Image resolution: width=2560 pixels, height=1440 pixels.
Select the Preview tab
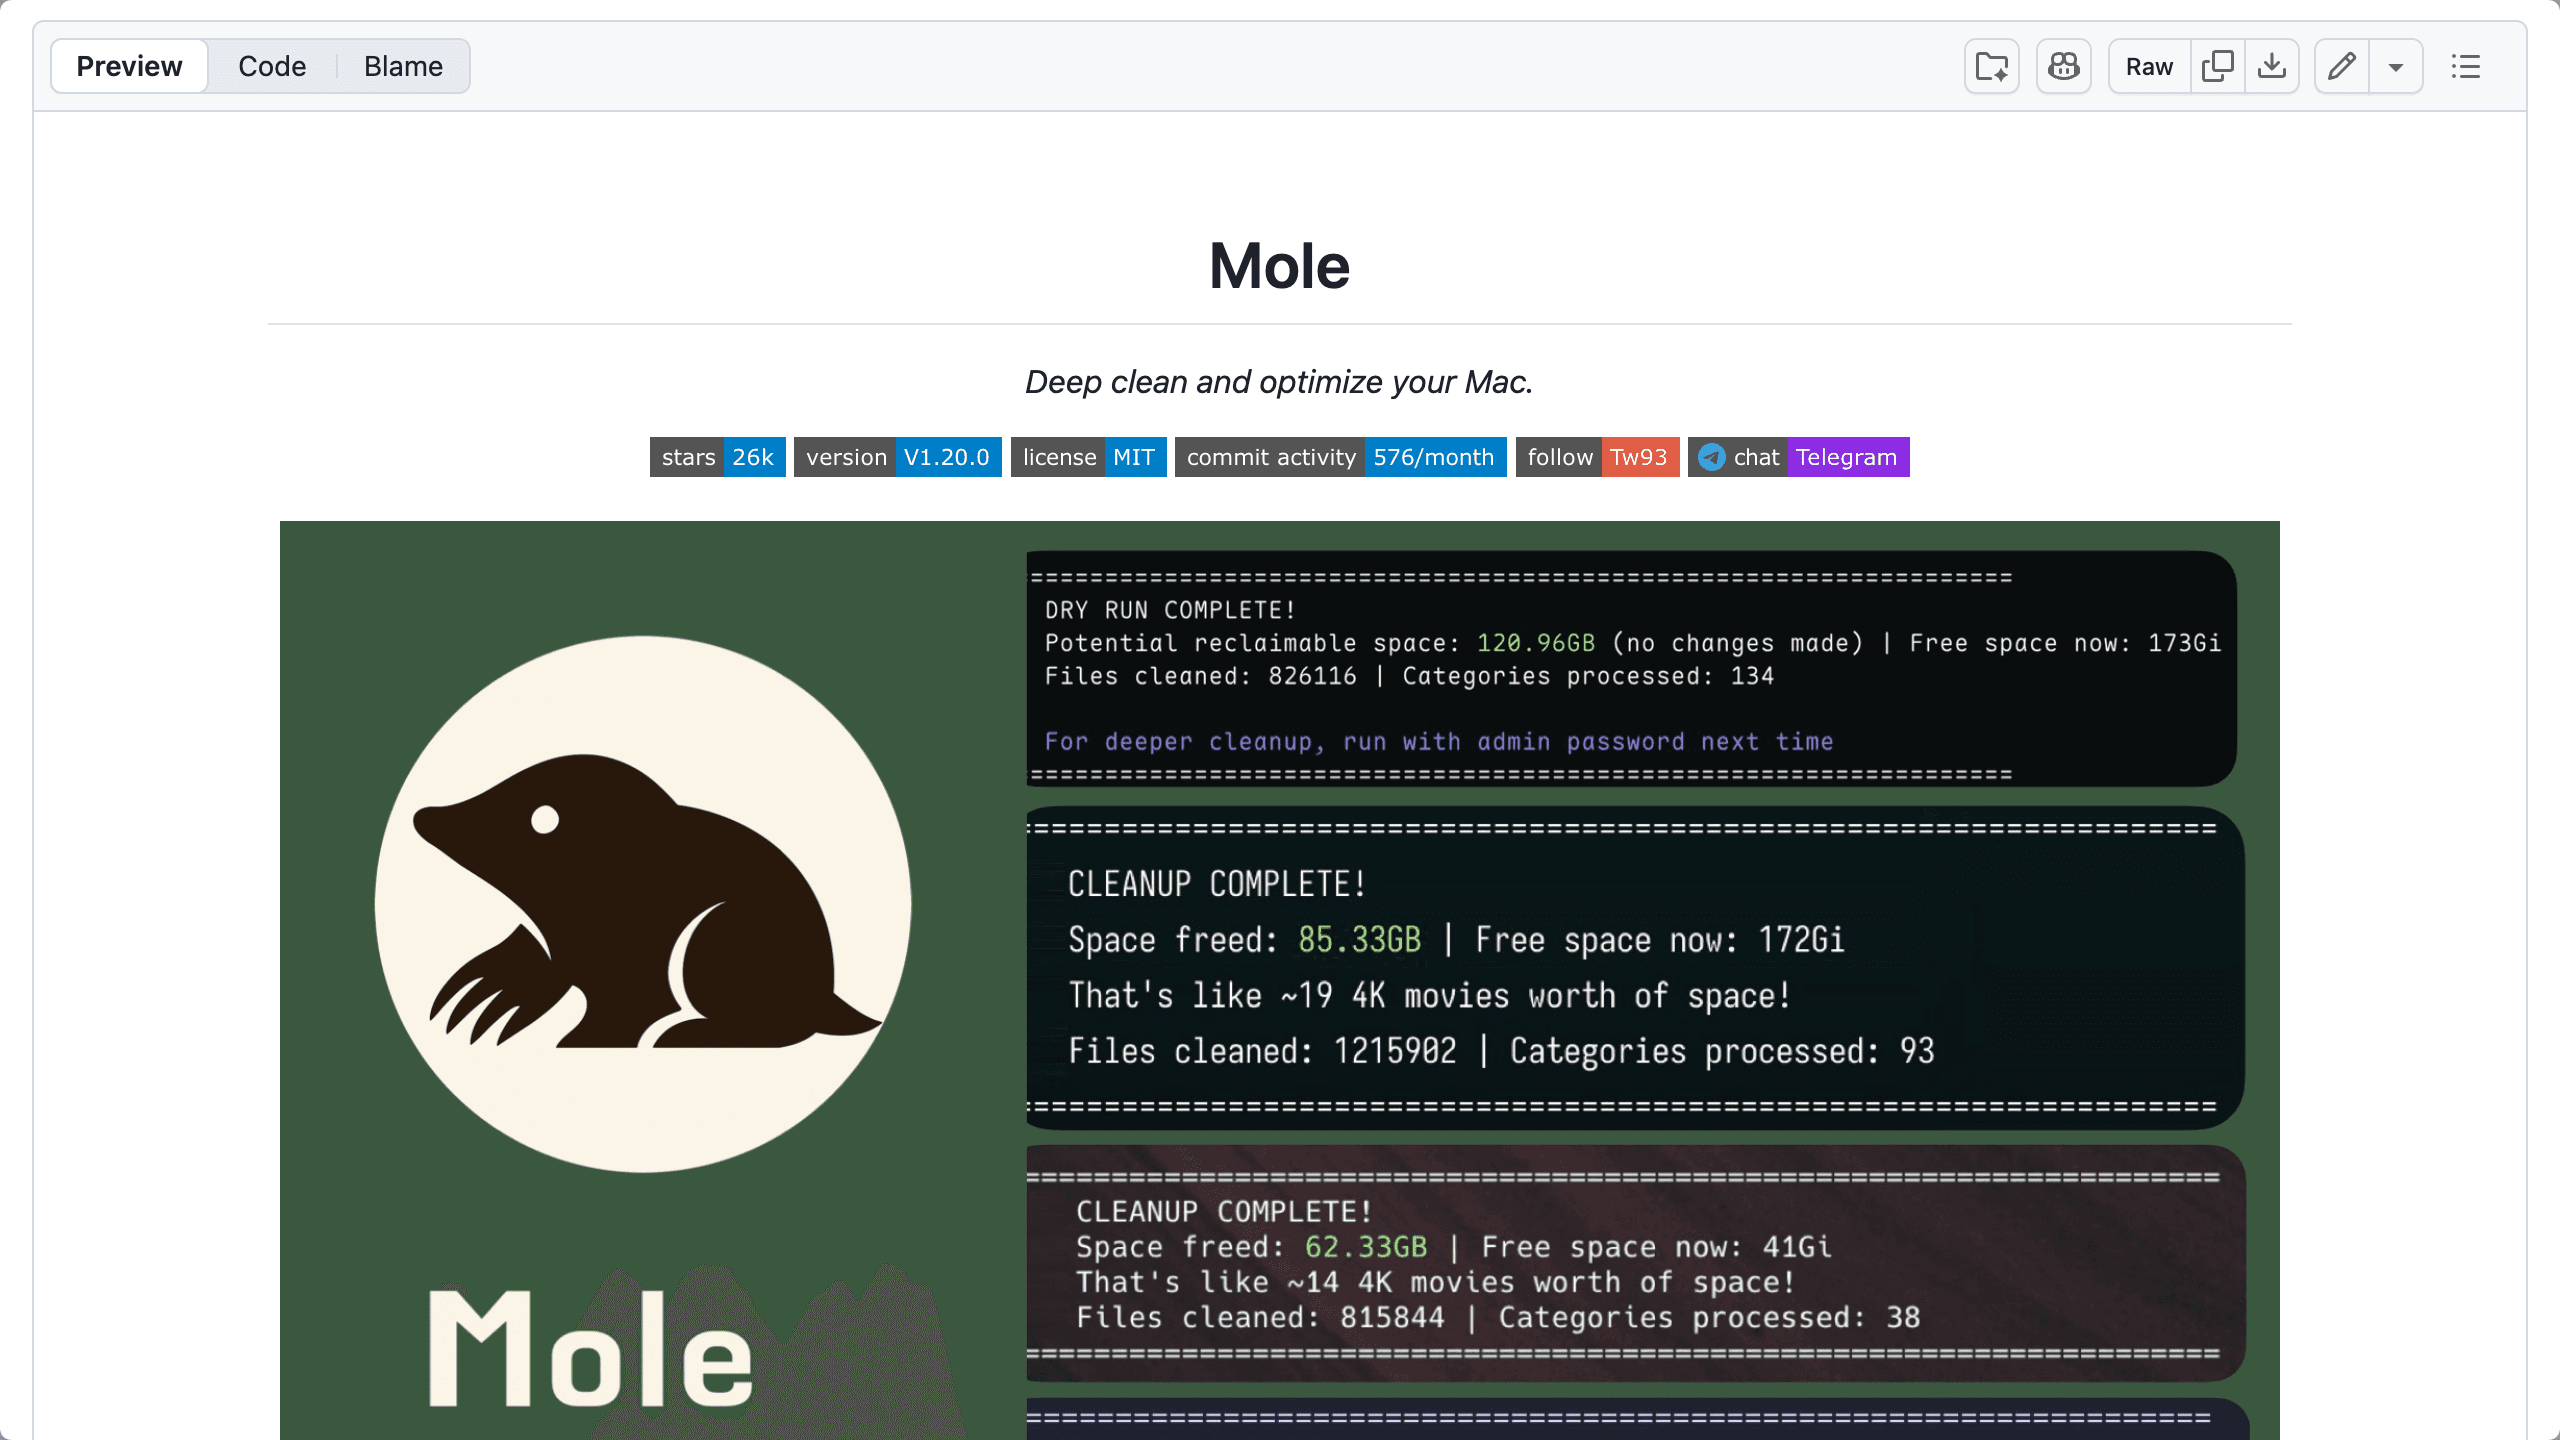(128, 65)
